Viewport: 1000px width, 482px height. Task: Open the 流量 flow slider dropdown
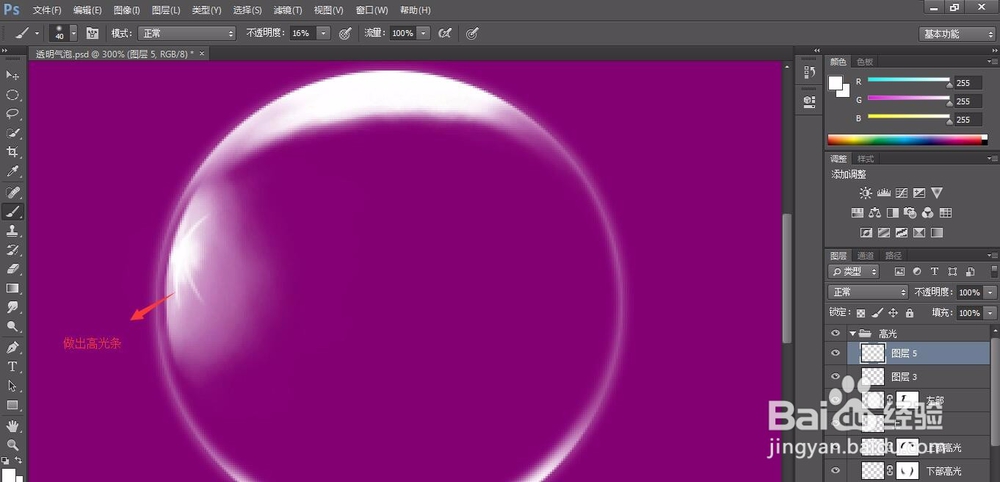[423, 33]
